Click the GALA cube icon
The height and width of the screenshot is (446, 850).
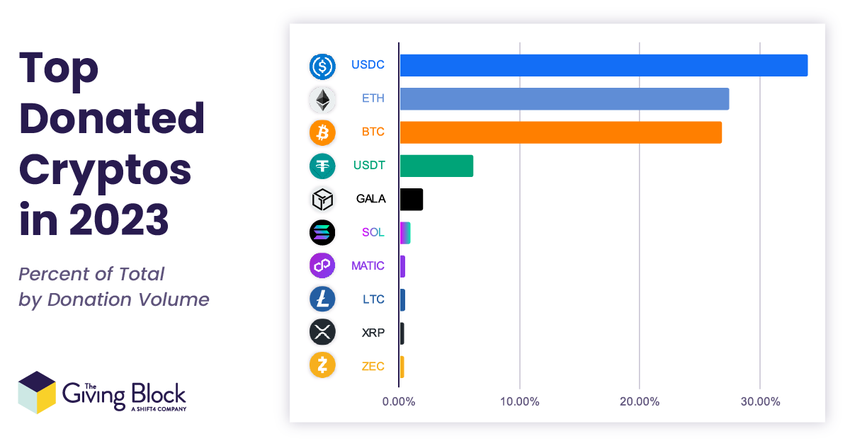(323, 199)
